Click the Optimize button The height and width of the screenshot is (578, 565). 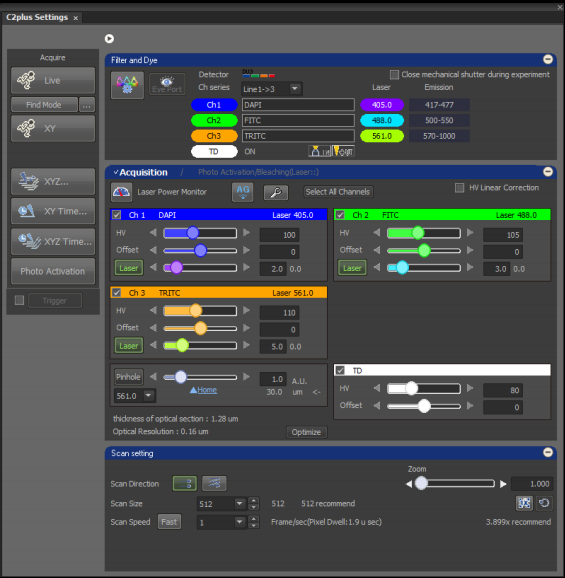306,432
